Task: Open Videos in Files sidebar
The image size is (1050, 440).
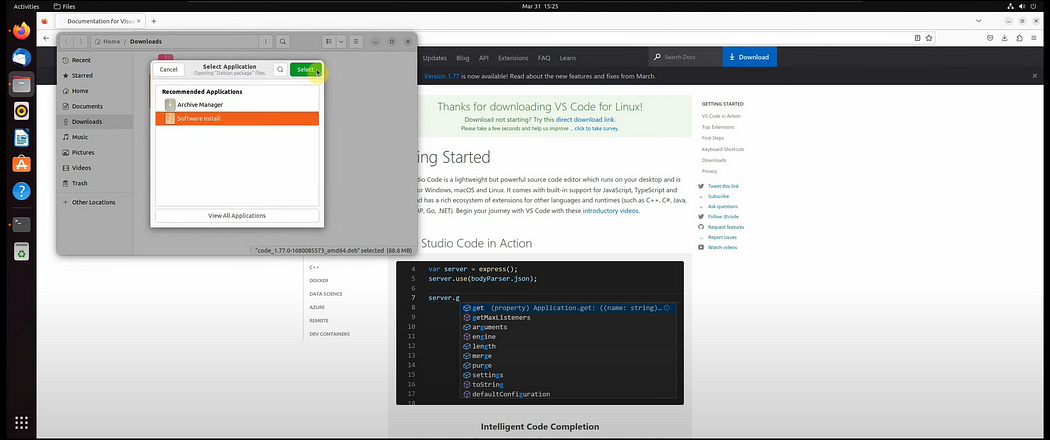Action: coord(94,168)
